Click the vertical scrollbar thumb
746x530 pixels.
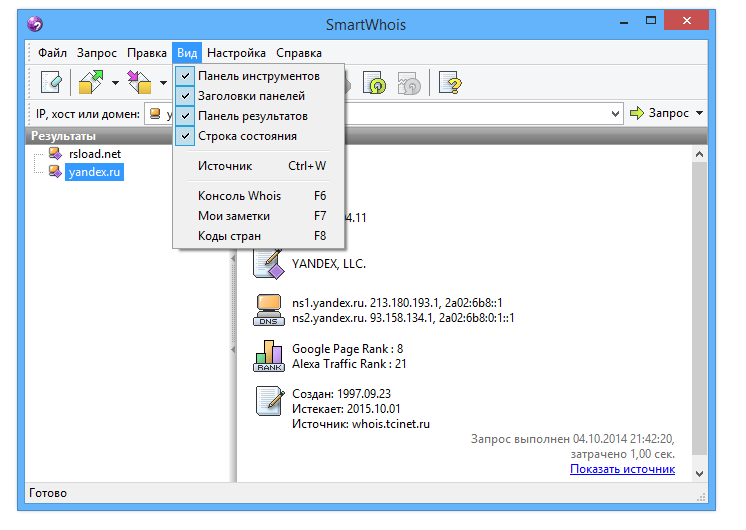point(699,307)
